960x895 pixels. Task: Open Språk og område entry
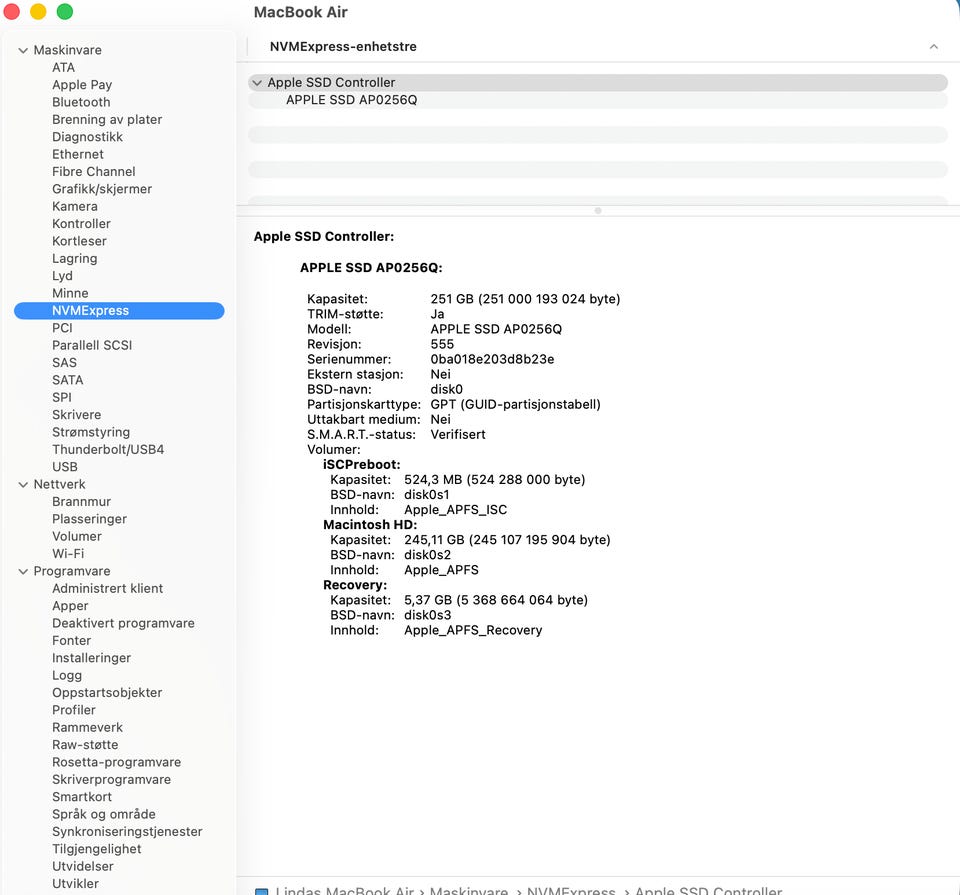(x=103, y=814)
